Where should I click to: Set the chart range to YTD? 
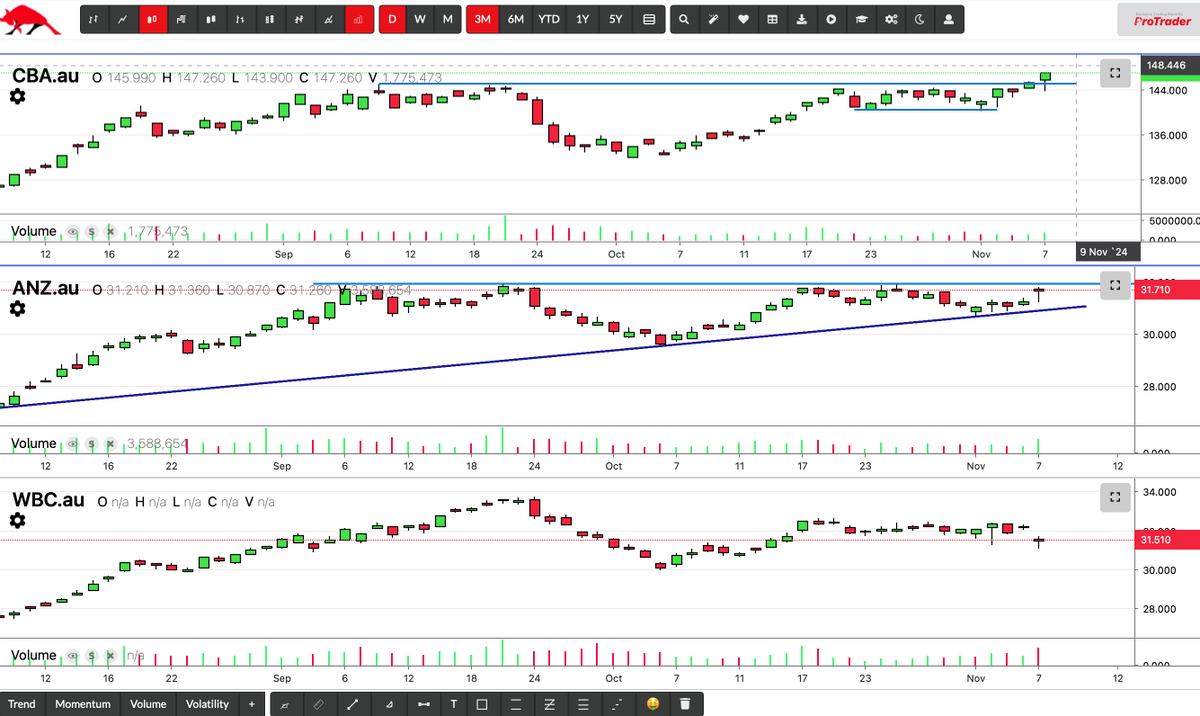549,19
